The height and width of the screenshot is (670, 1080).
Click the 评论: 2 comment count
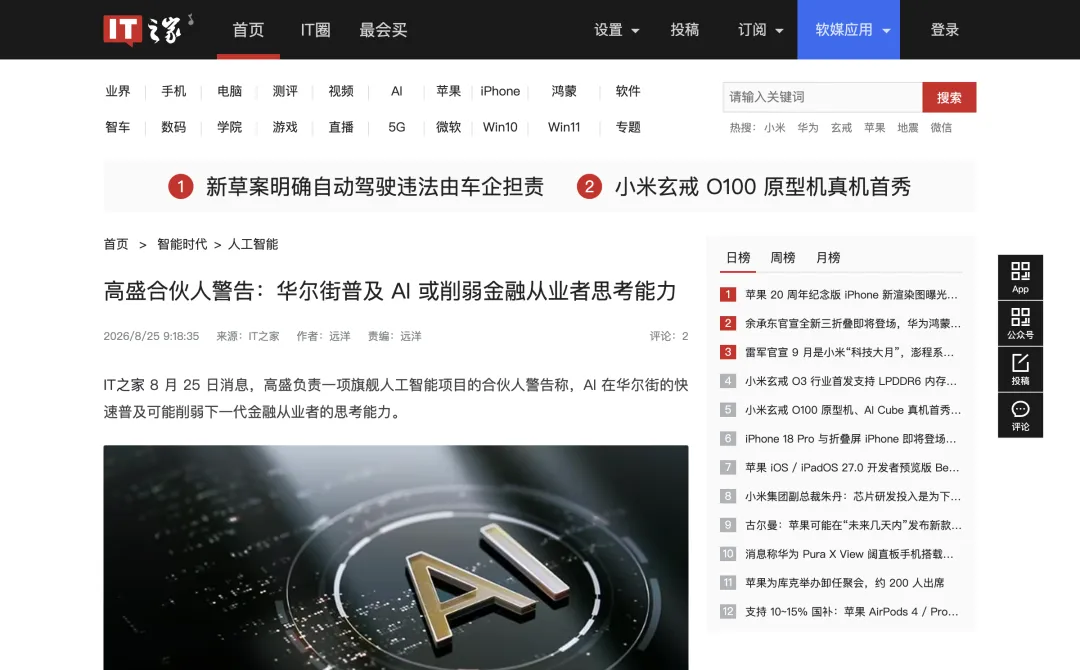click(669, 336)
